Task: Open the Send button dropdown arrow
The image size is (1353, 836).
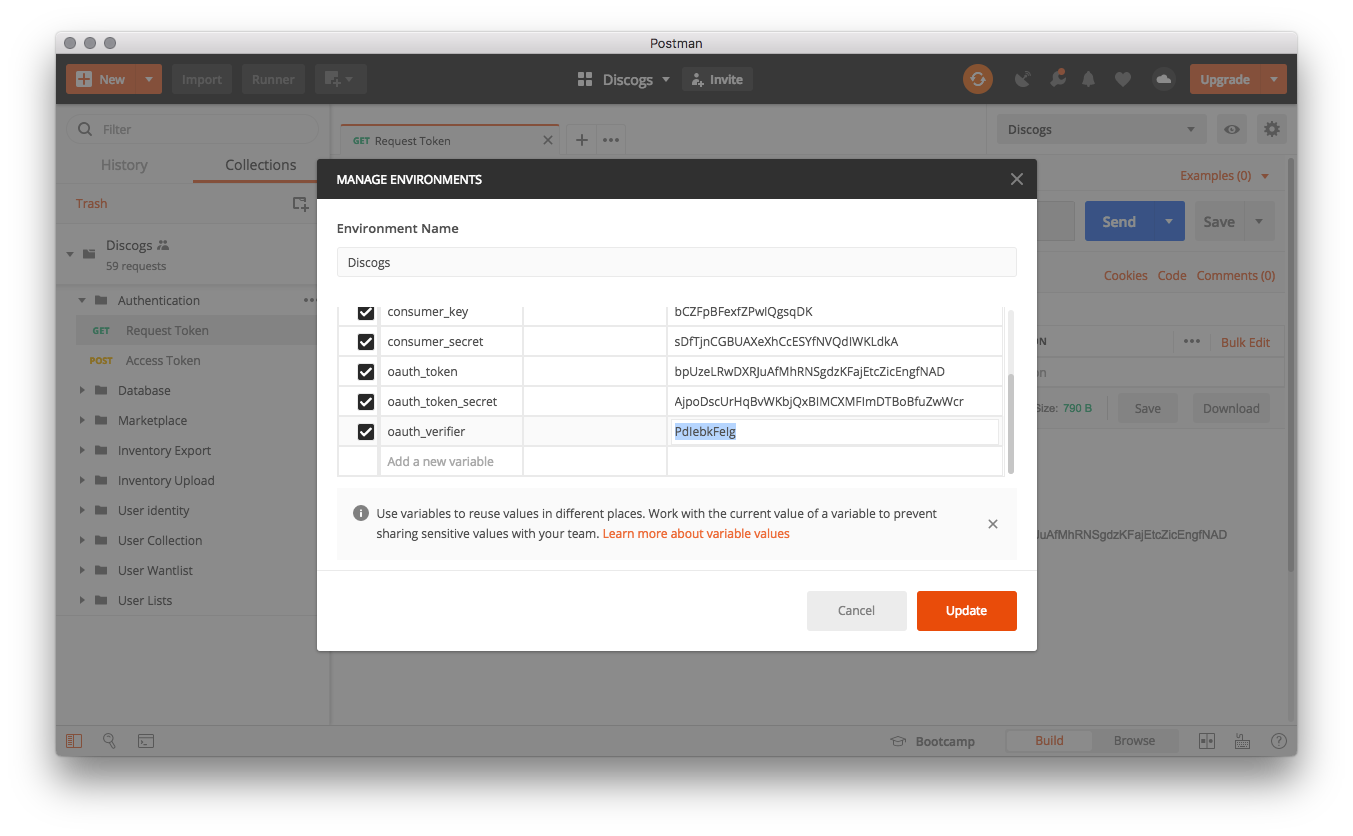Action: (x=1168, y=221)
